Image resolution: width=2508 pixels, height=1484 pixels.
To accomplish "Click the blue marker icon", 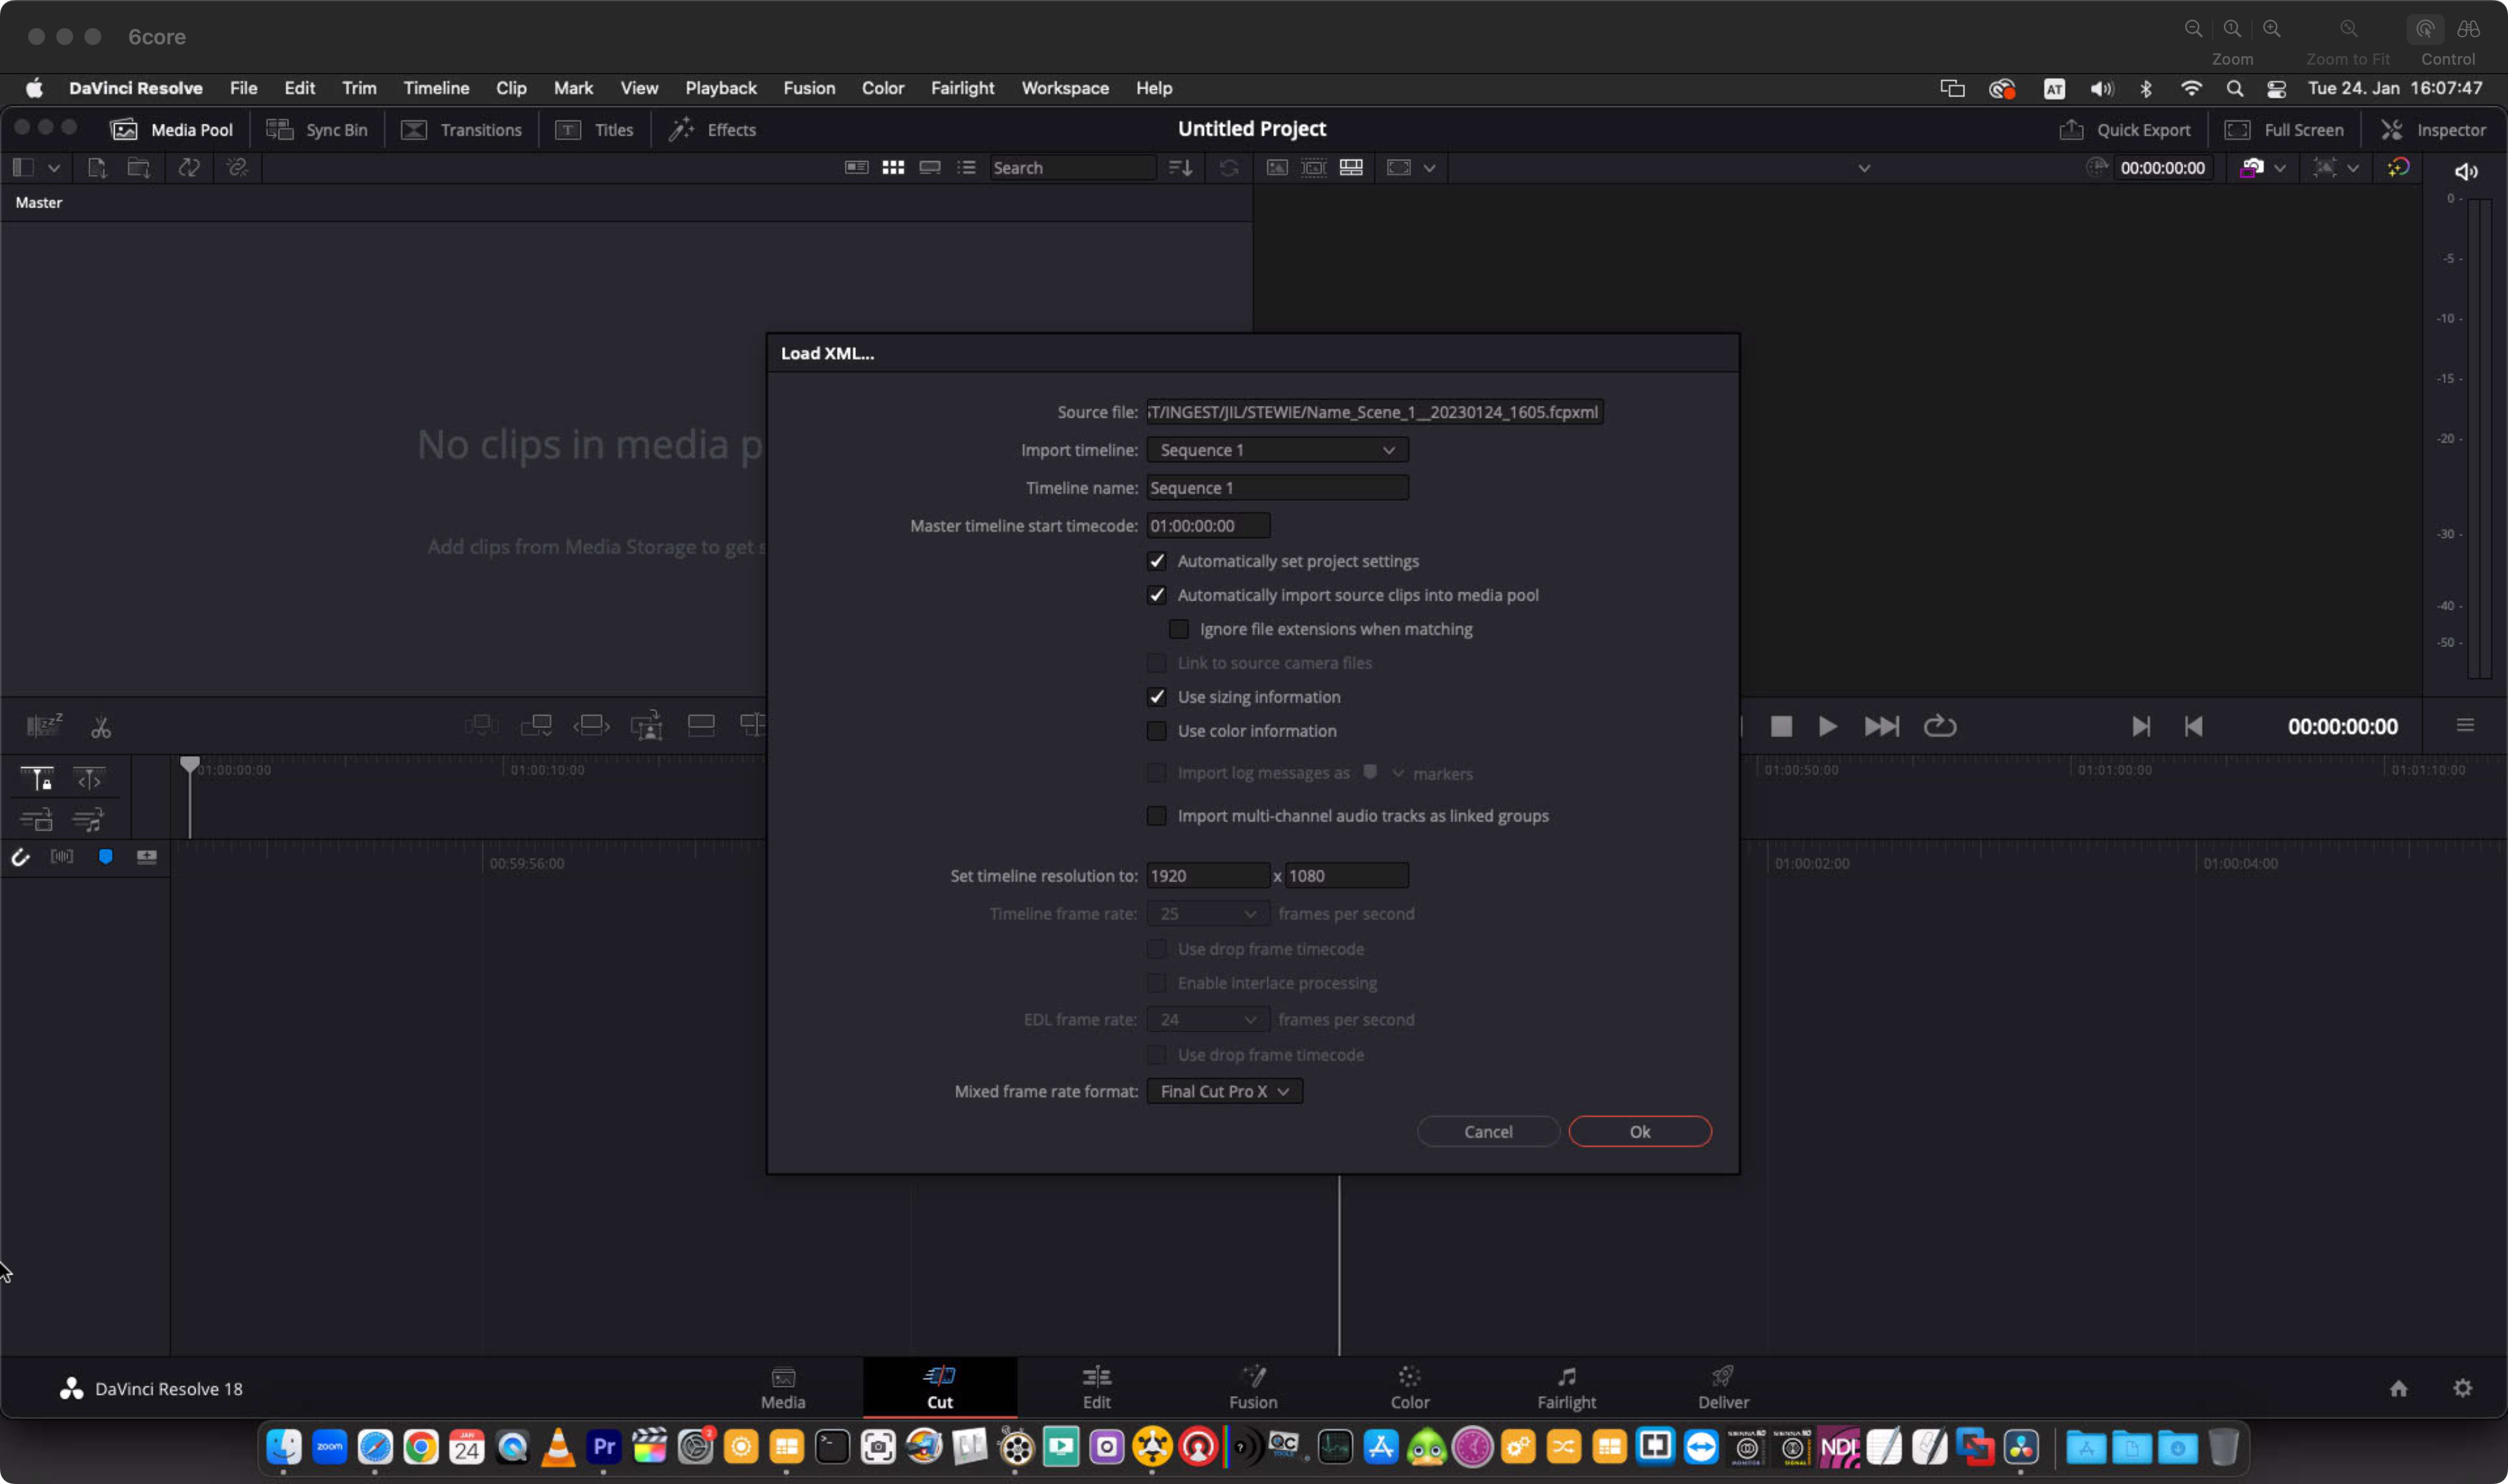I will (105, 856).
